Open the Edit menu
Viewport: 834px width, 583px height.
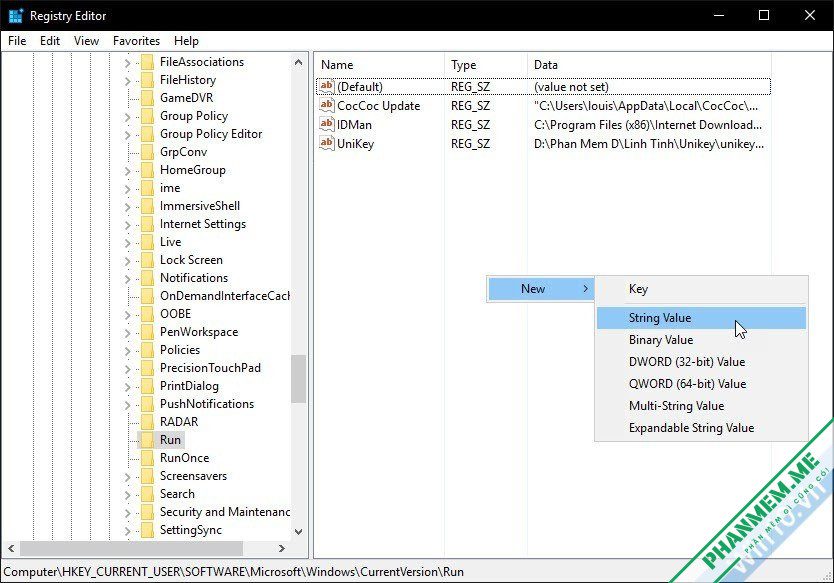[50, 41]
